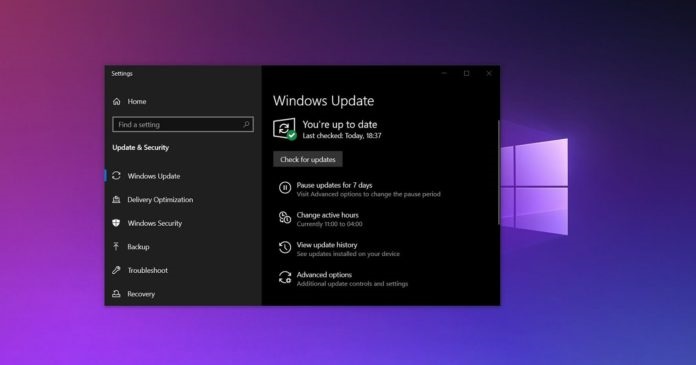Click the Home icon in sidebar
696x365 pixels.
(117, 102)
